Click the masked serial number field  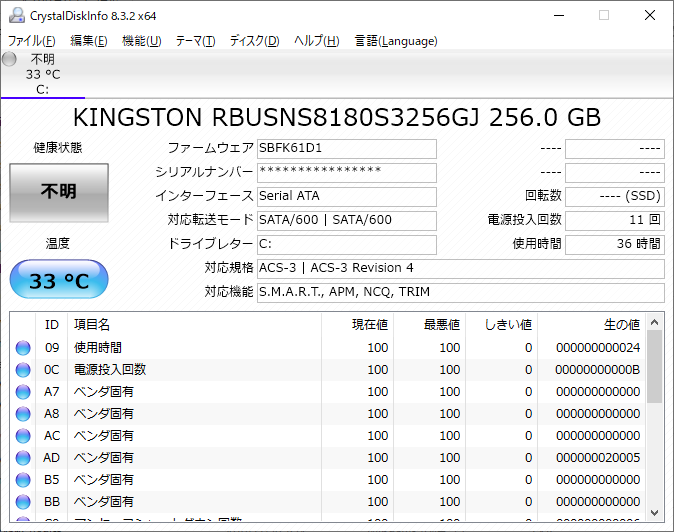pyautogui.click(x=347, y=173)
